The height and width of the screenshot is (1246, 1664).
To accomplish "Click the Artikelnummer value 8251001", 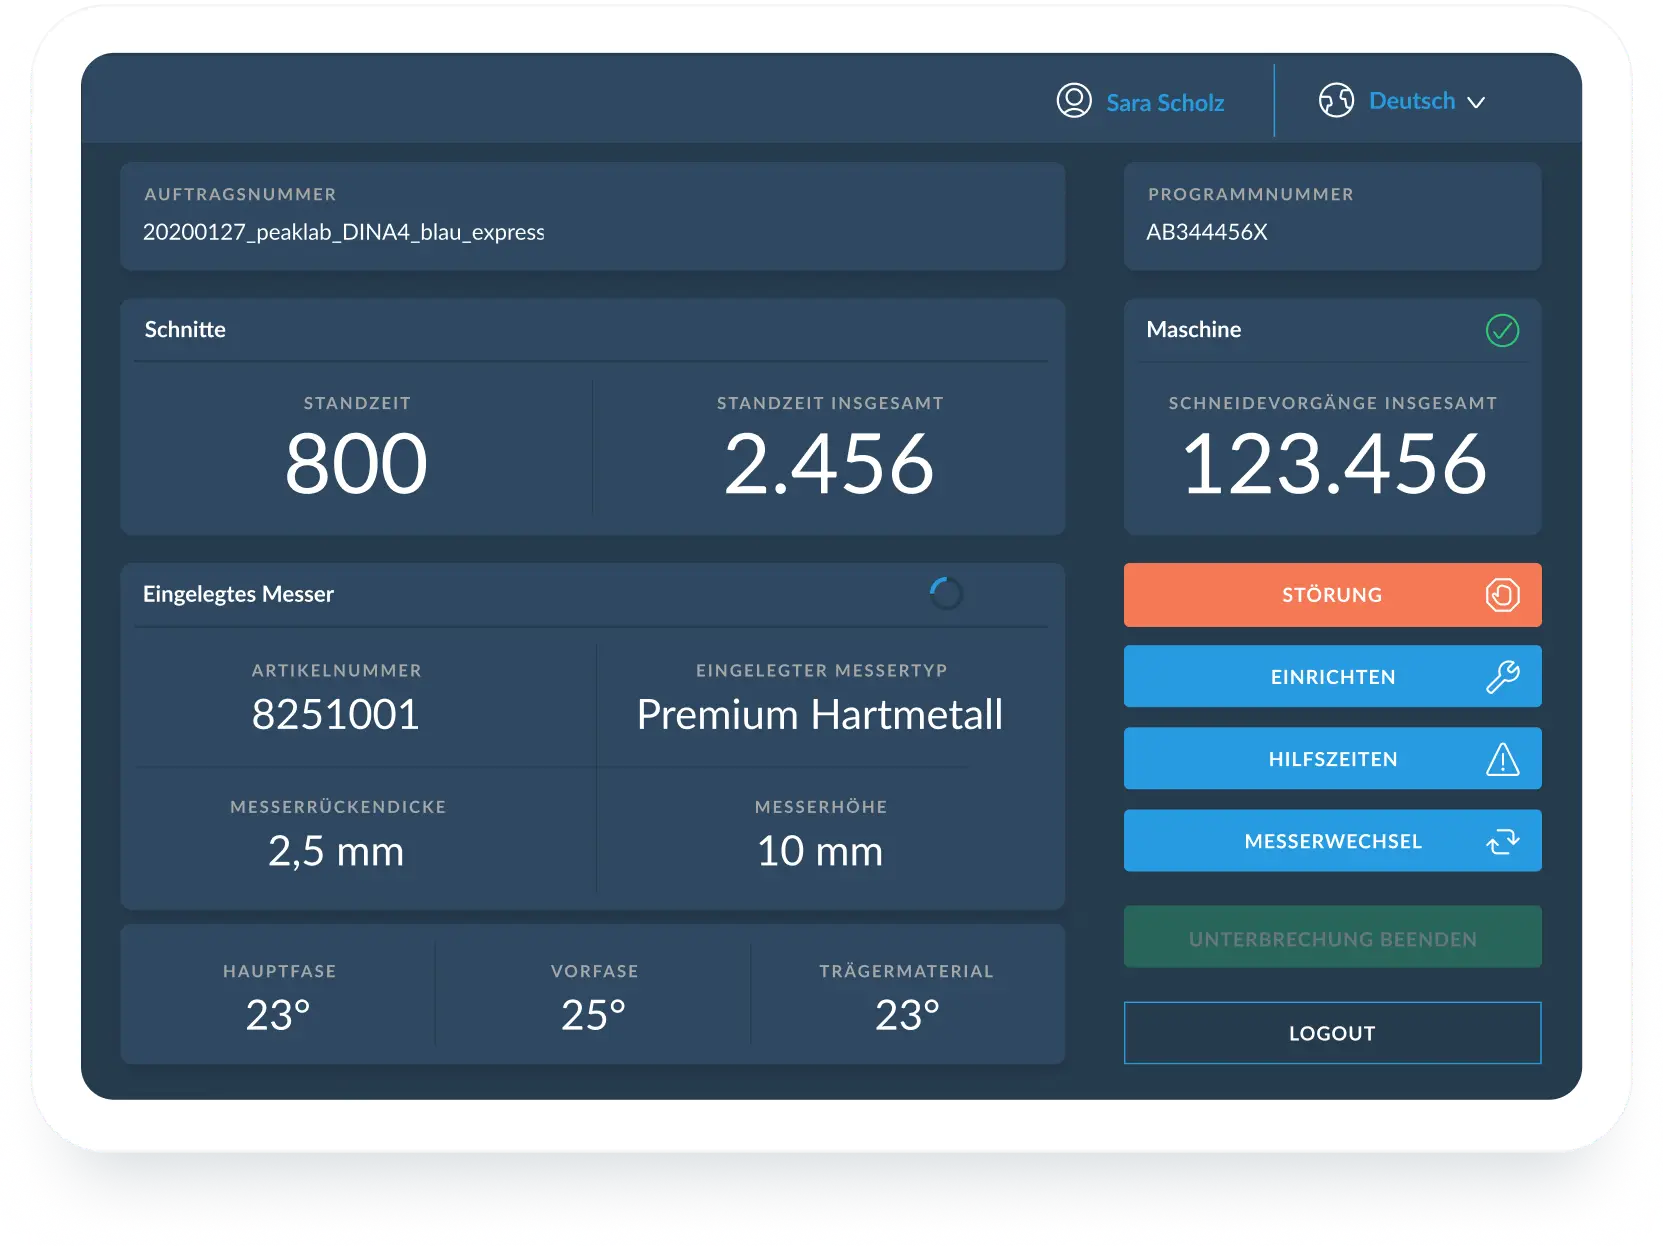I will tap(336, 714).
